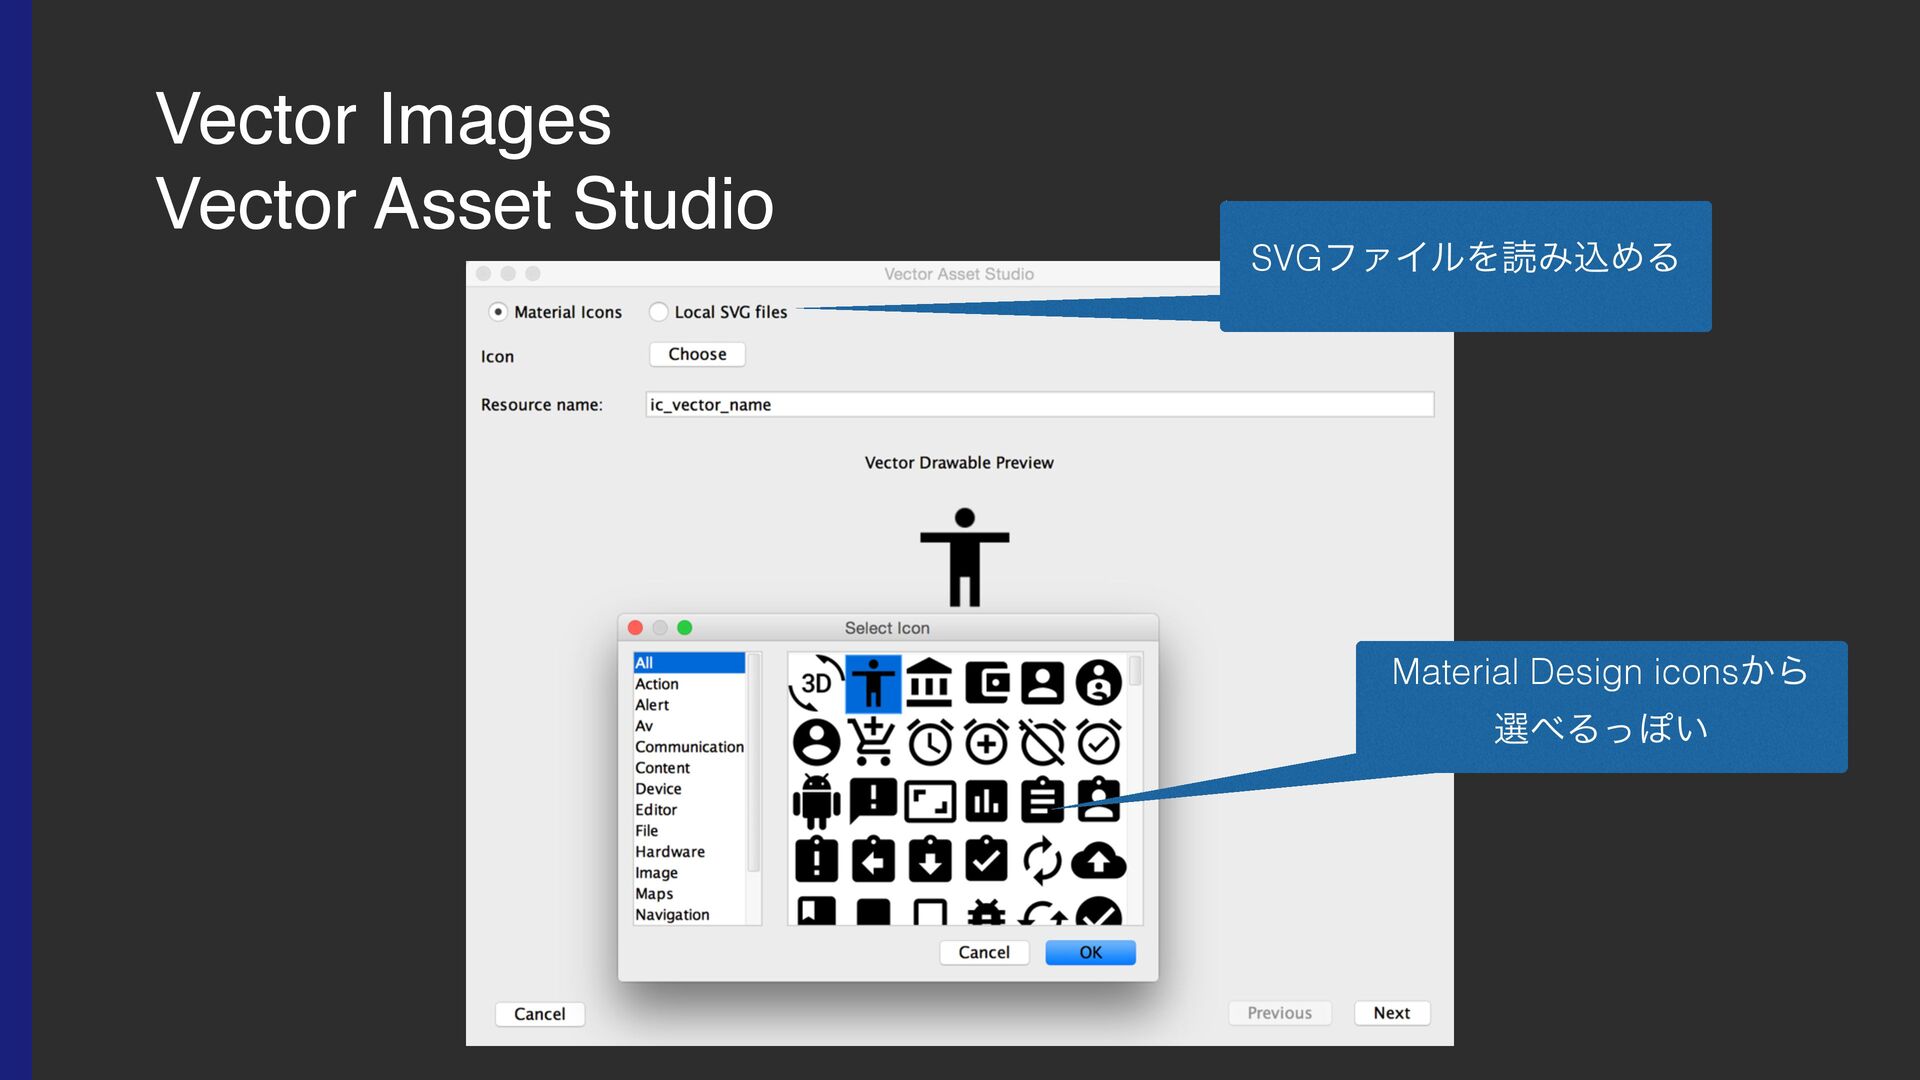Click the icon grid scrollbar thumb

tap(1135, 670)
